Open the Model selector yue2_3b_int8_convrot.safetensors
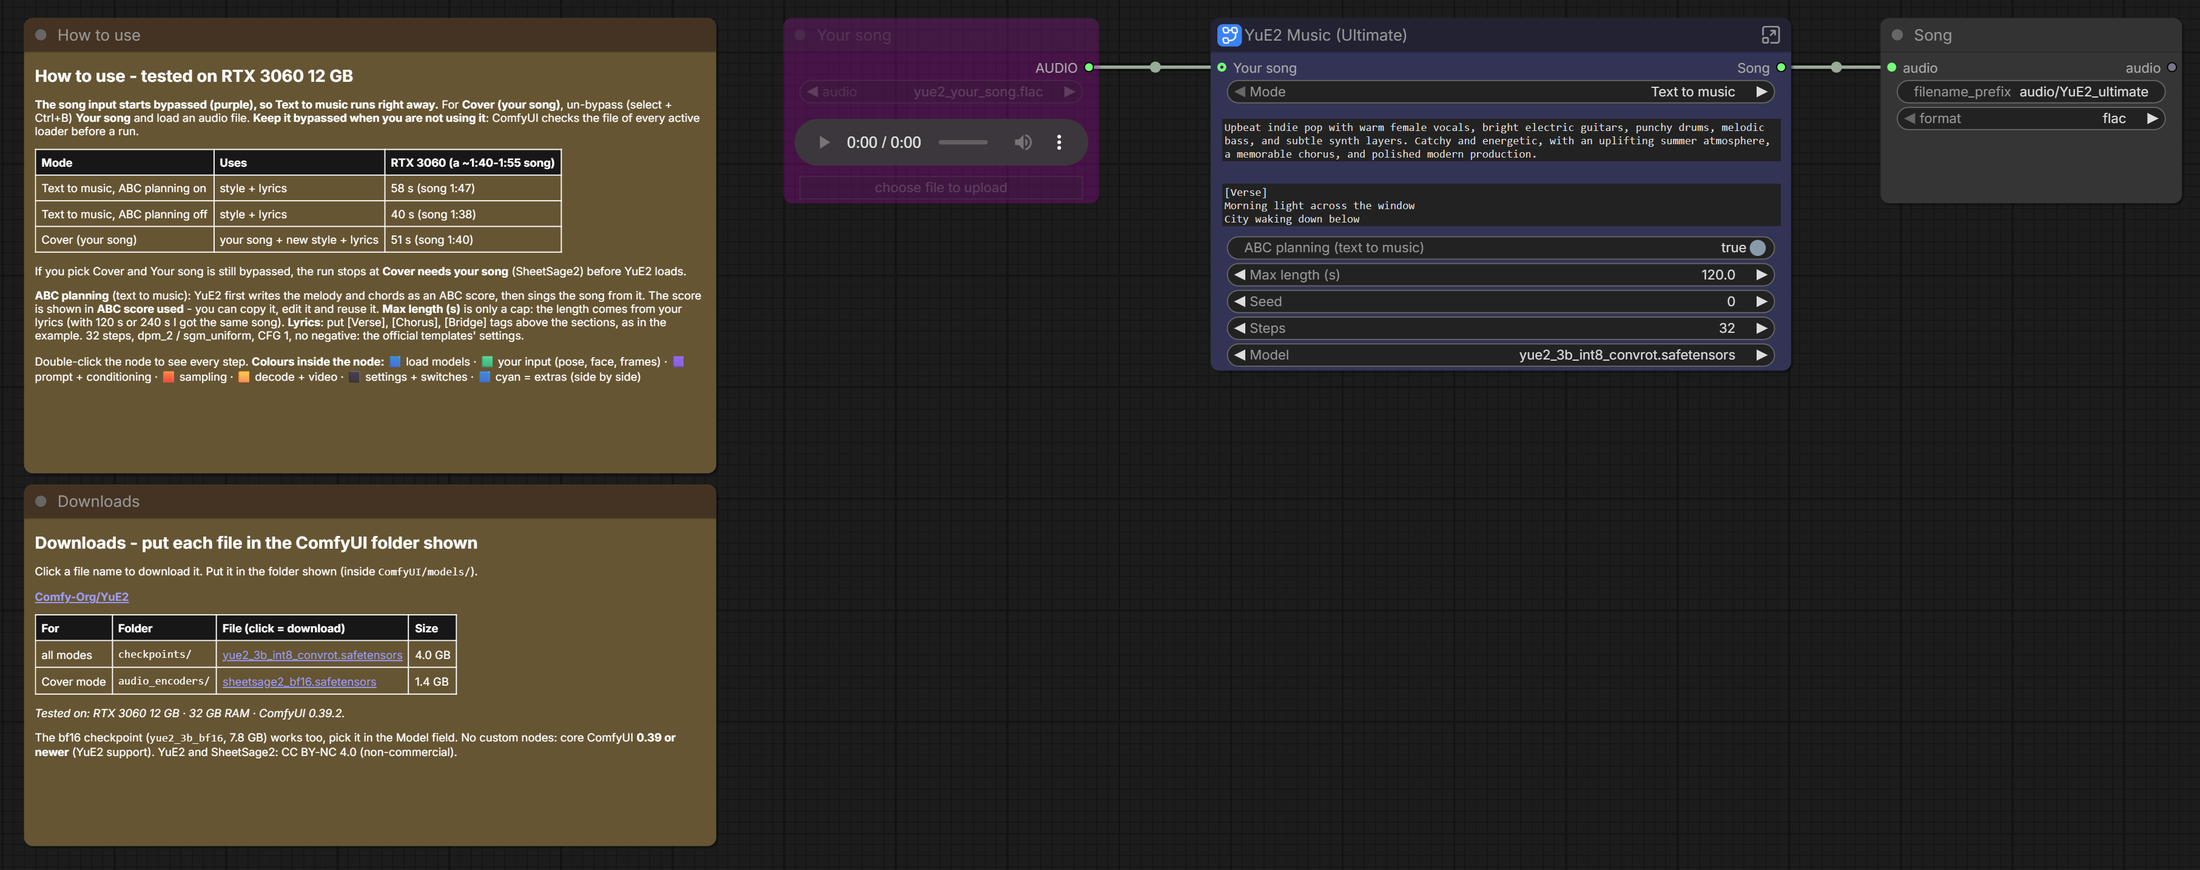The image size is (2200, 870). pyautogui.click(x=1500, y=355)
